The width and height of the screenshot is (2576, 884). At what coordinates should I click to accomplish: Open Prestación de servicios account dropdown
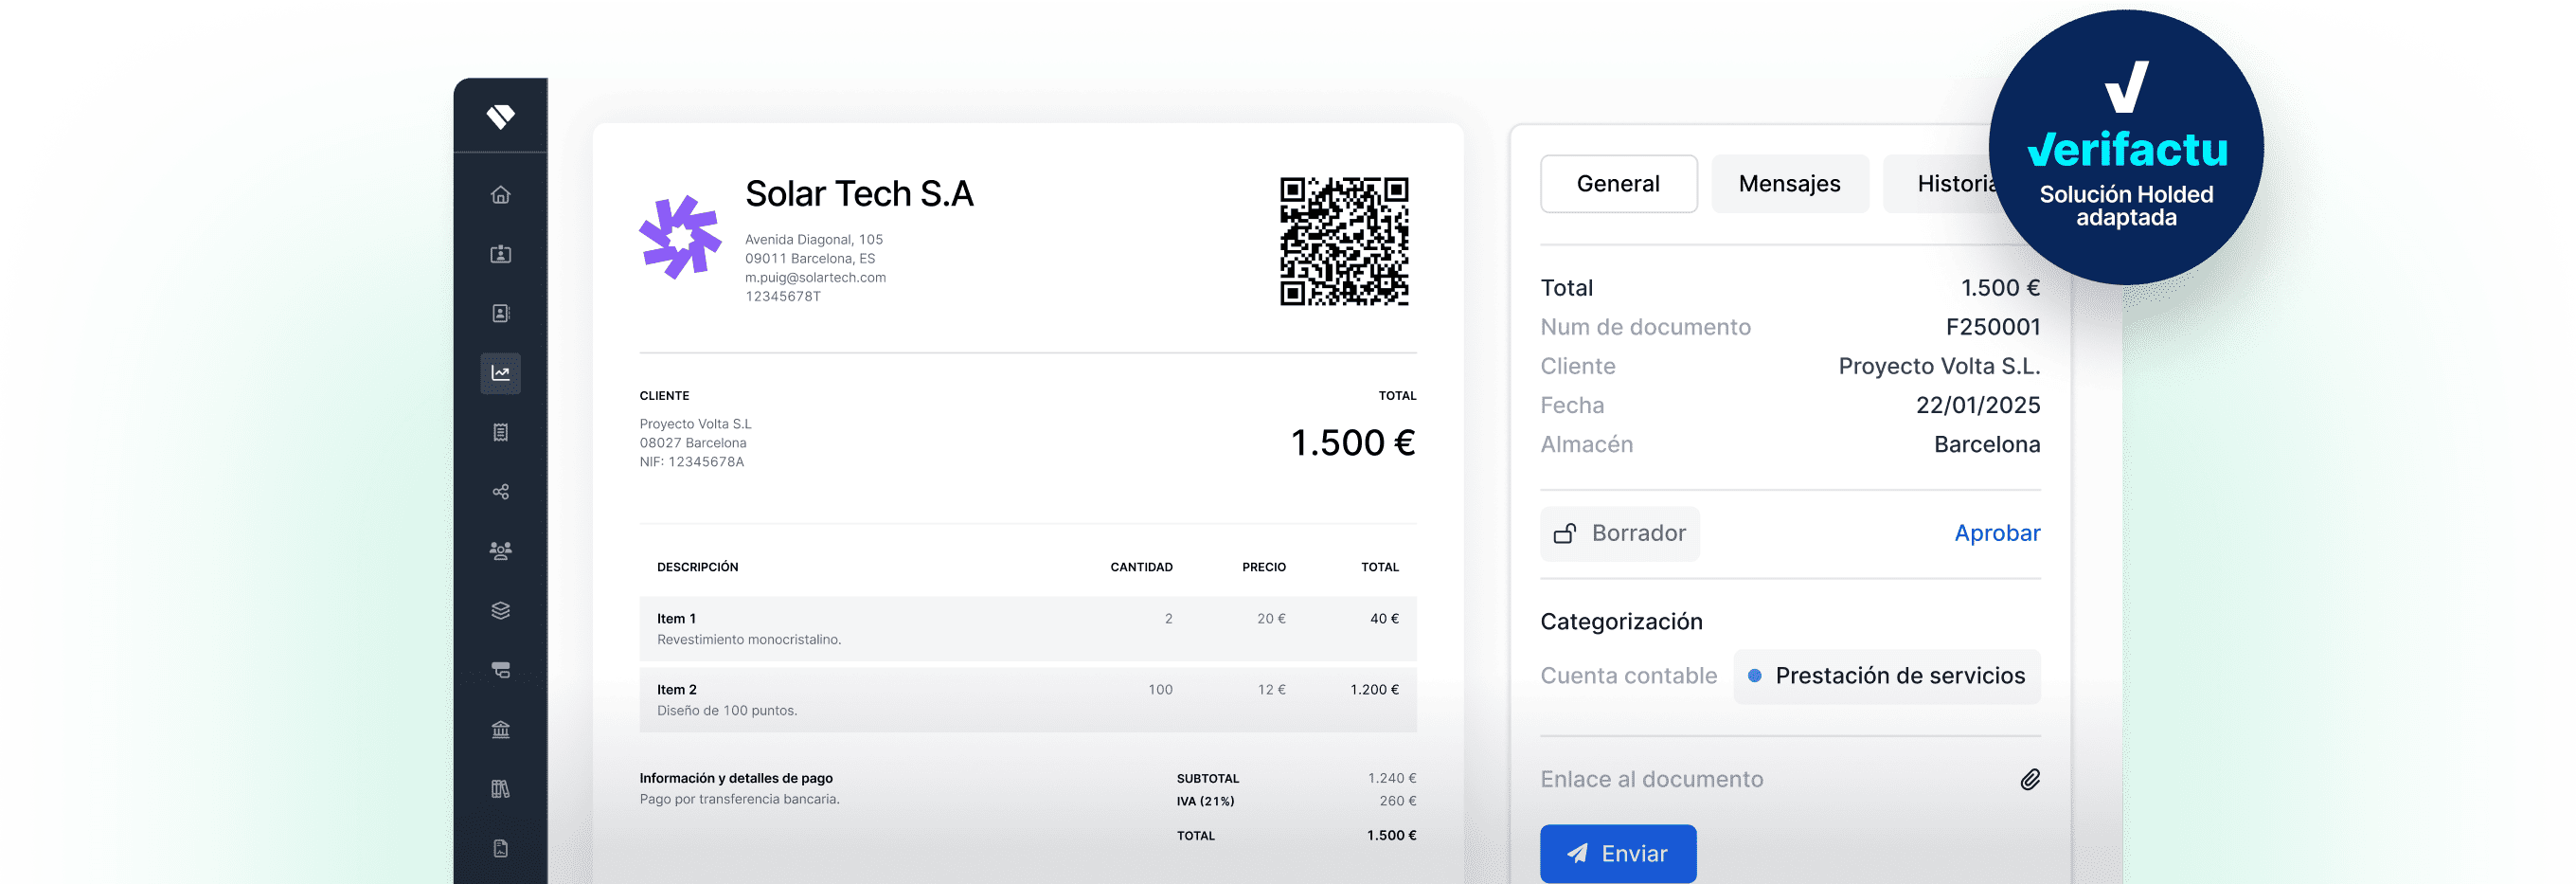1886,676
